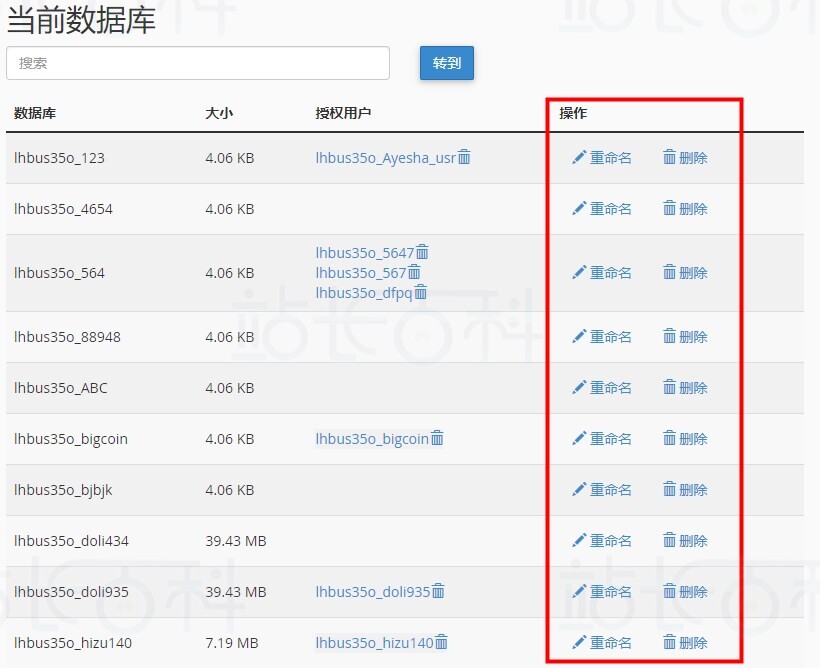The height and width of the screenshot is (668, 820).
Task: Click the delete trash icon for lhbus35o_bigcoin database
Action: pyautogui.click(x=671, y=438)
